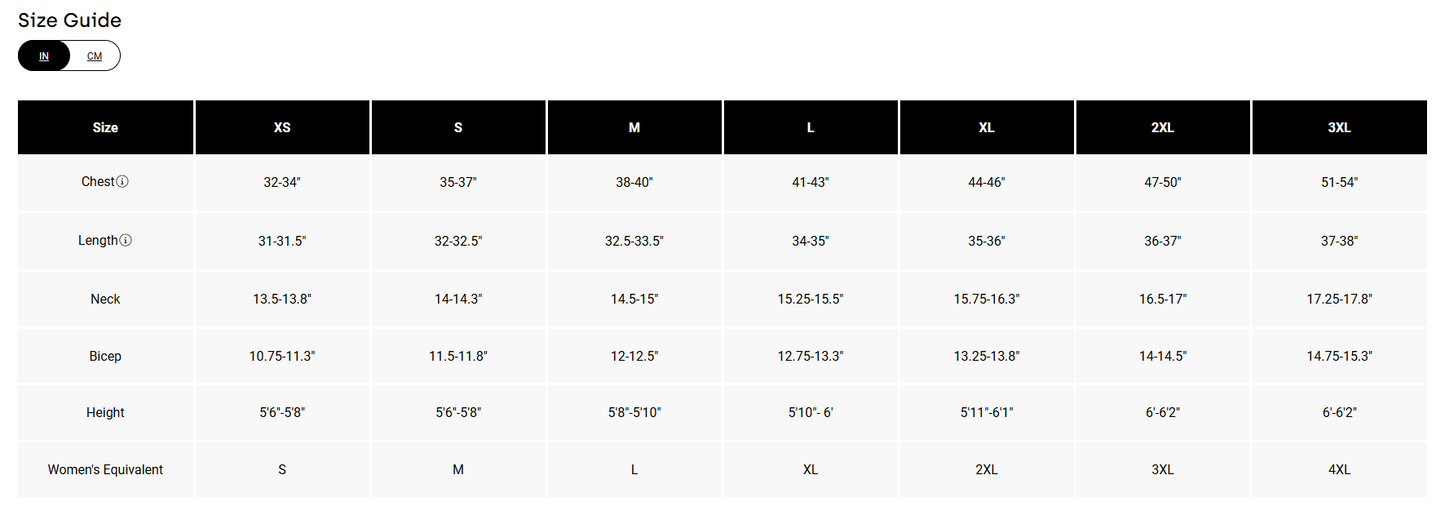Click the 3XL size column header

pyautogui.click(x=1339, y=128)
